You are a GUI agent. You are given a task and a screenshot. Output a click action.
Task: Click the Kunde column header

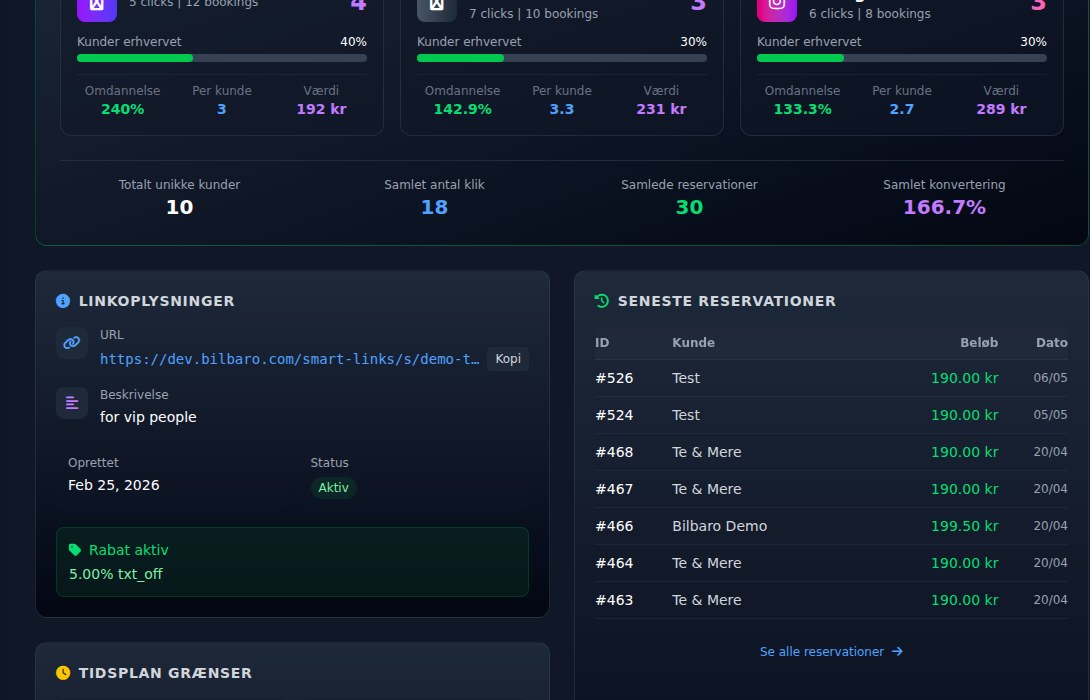click(694, 343)
